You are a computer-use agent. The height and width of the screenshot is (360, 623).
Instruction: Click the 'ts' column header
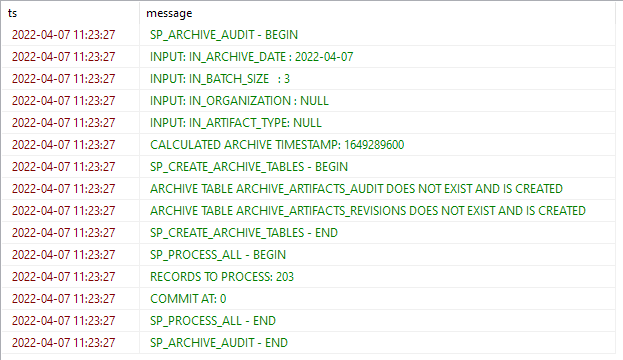click(70, 13)
